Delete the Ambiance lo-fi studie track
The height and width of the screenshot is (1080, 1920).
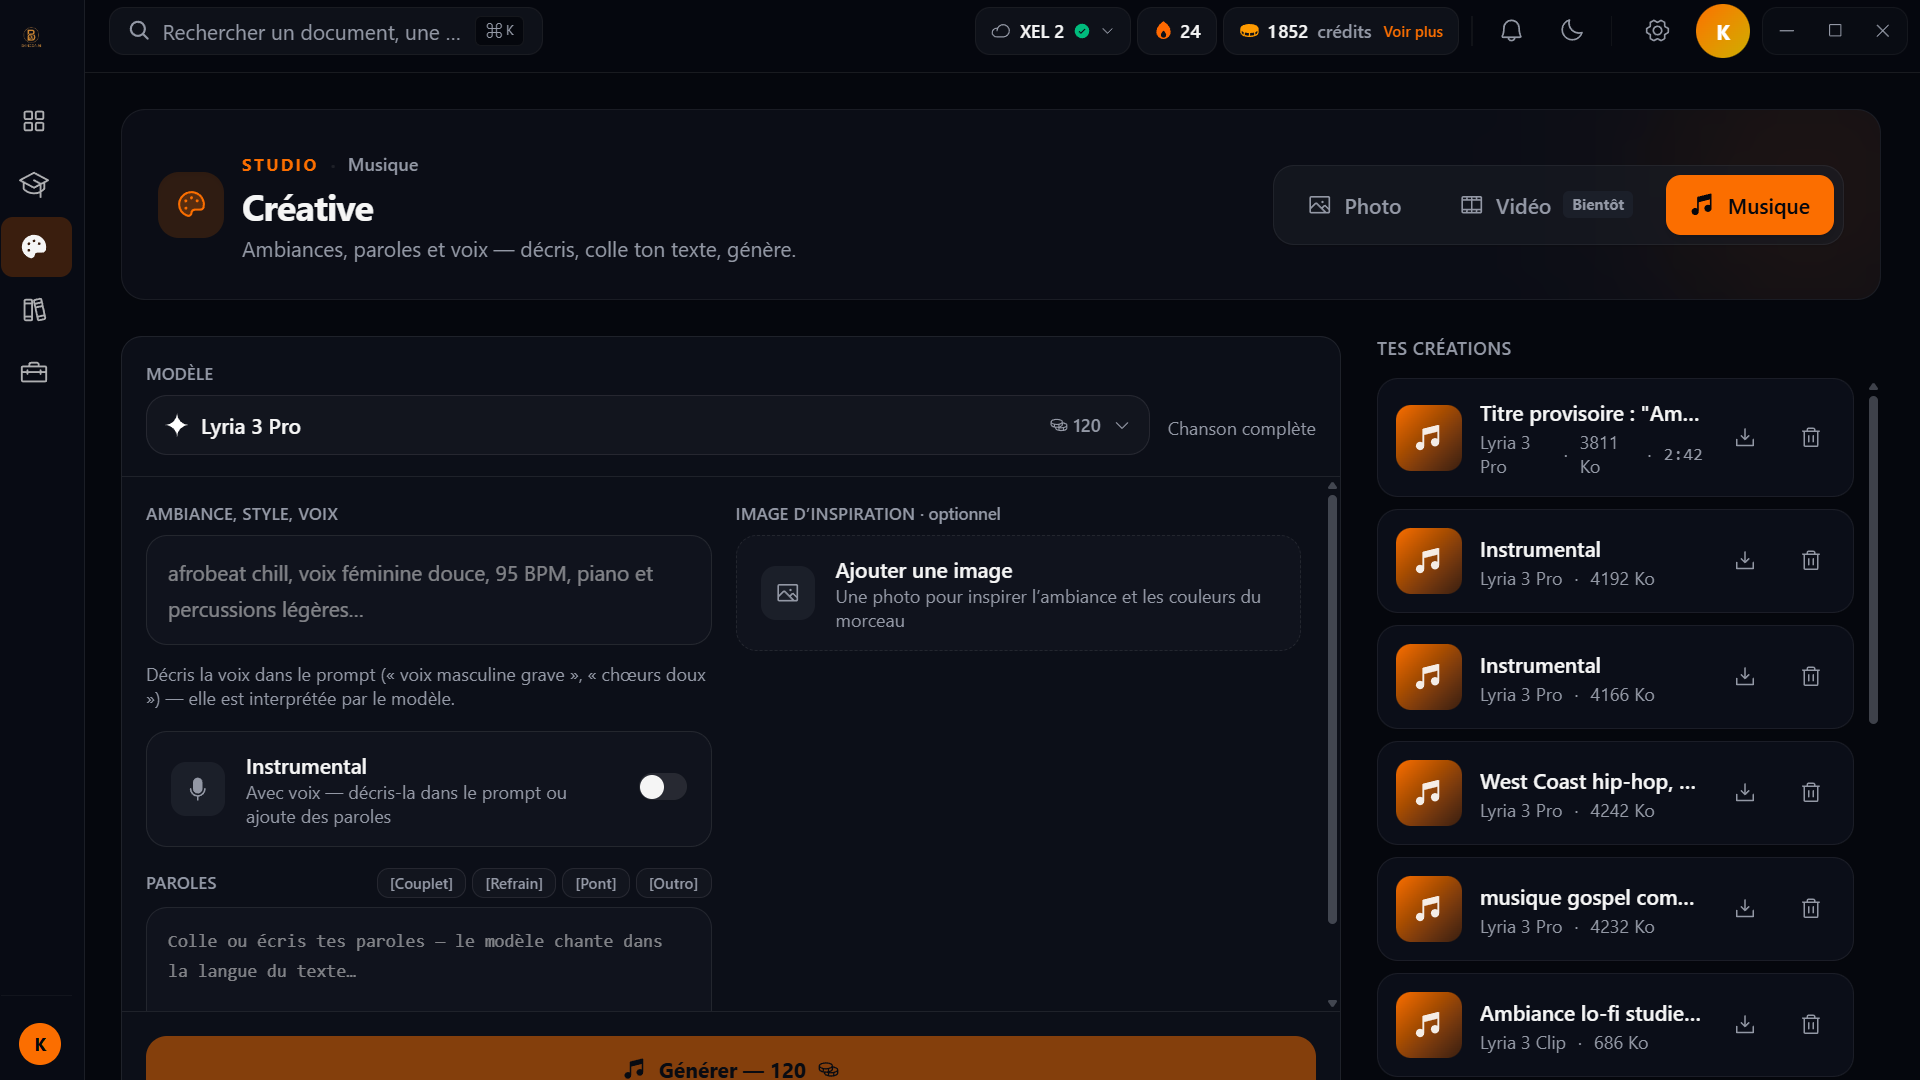coord(1811,1025)
